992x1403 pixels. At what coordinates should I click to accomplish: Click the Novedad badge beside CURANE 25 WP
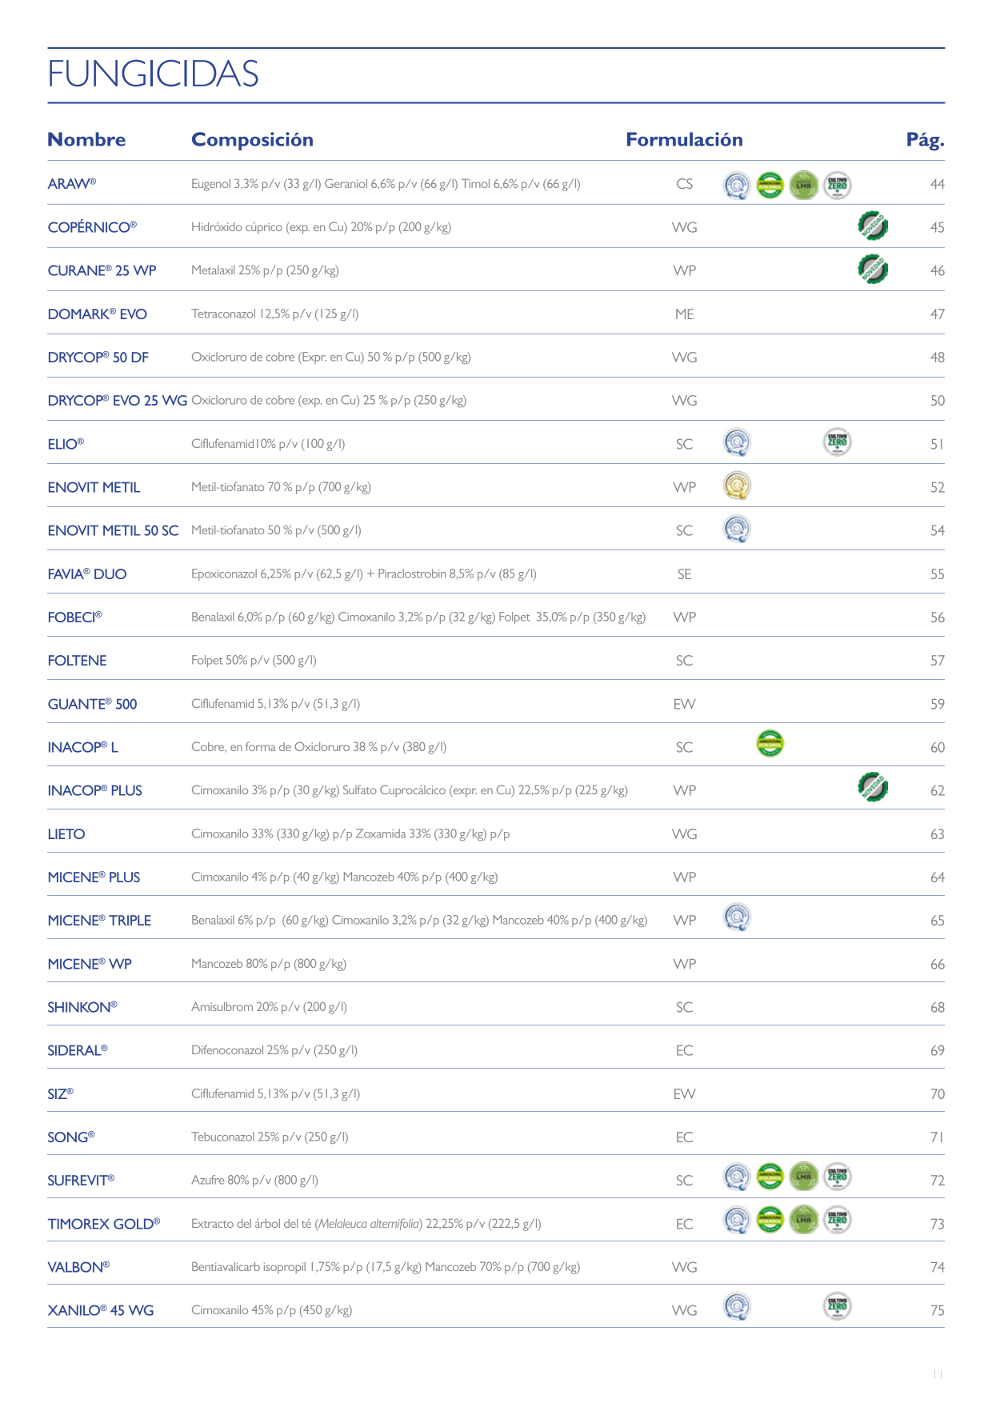pos(873,269)
